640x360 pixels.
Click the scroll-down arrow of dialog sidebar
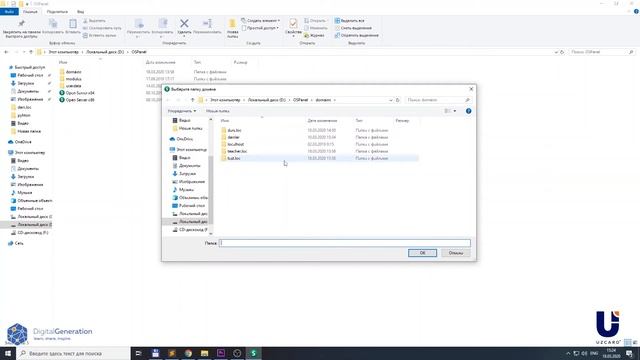(x=211, y=233)
